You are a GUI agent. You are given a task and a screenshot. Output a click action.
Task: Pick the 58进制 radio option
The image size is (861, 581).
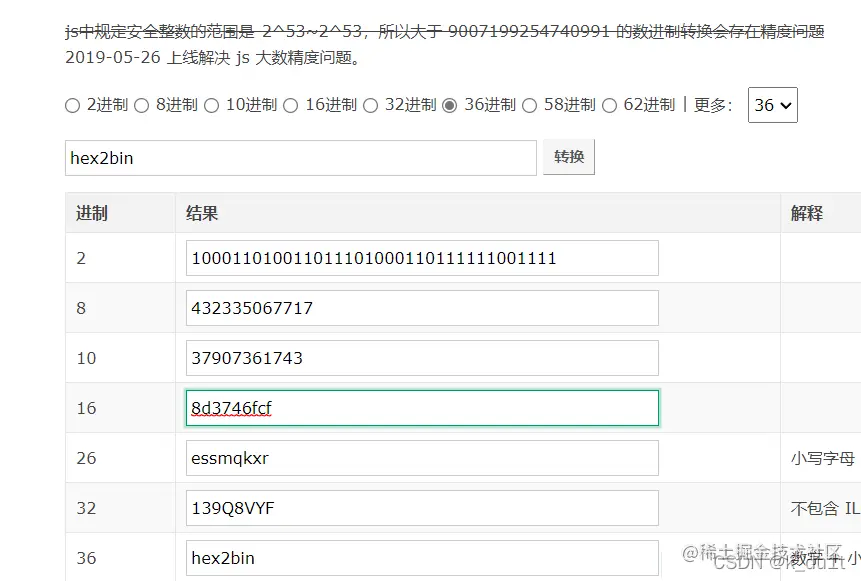tap(529, 105)
